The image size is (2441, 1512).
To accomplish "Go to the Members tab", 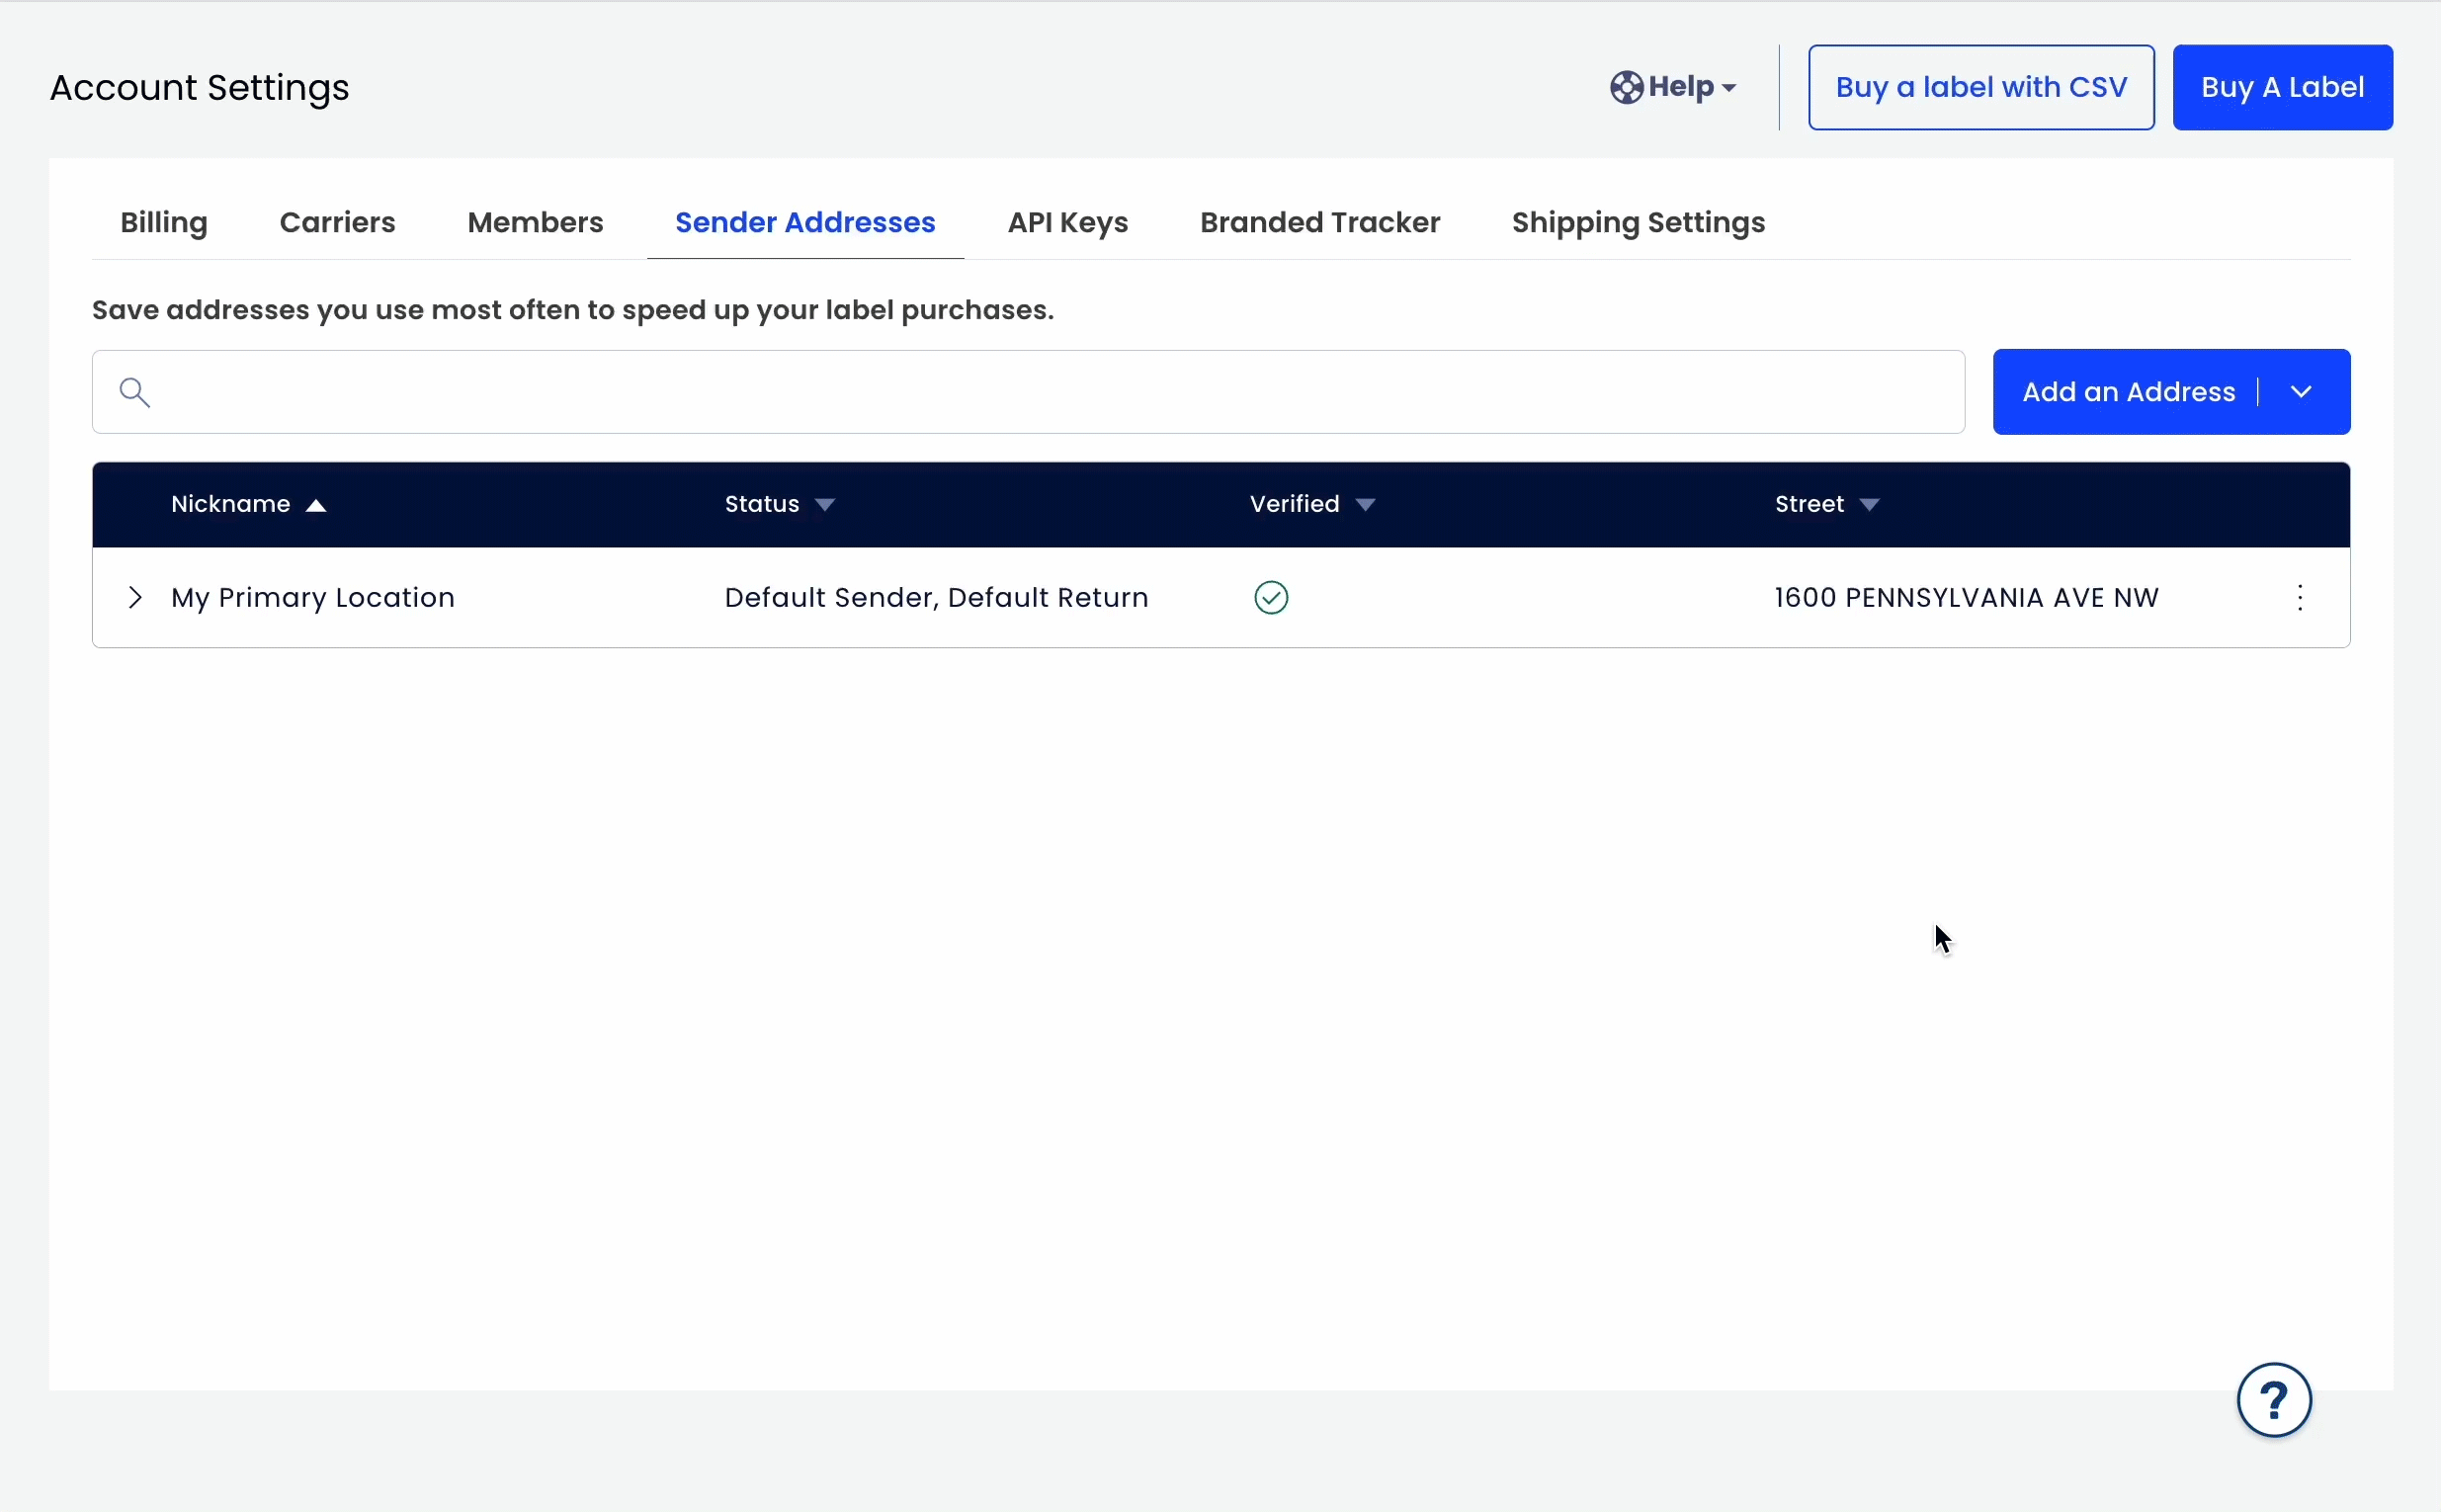I will click(x=535, y=222).
